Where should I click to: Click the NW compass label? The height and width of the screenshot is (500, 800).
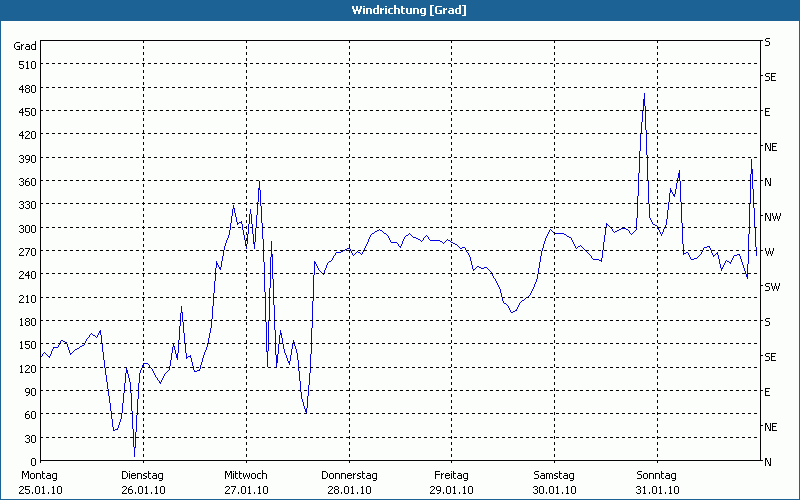(x=772, y=217)
